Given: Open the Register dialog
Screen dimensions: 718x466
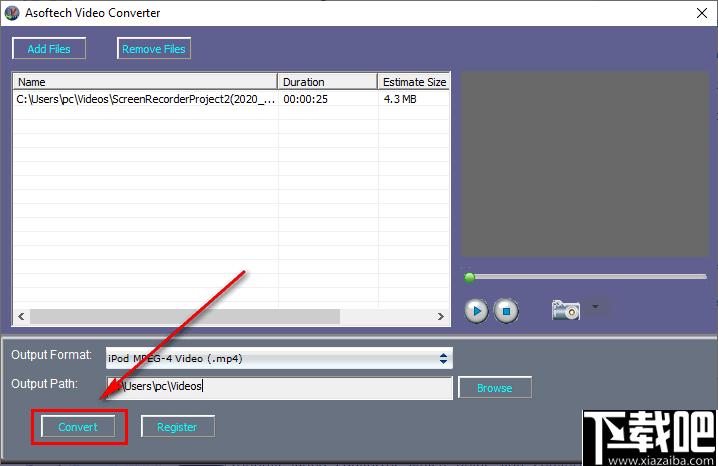Looking at the screenshot, I should pyautogui.click(x=177, y=427).
